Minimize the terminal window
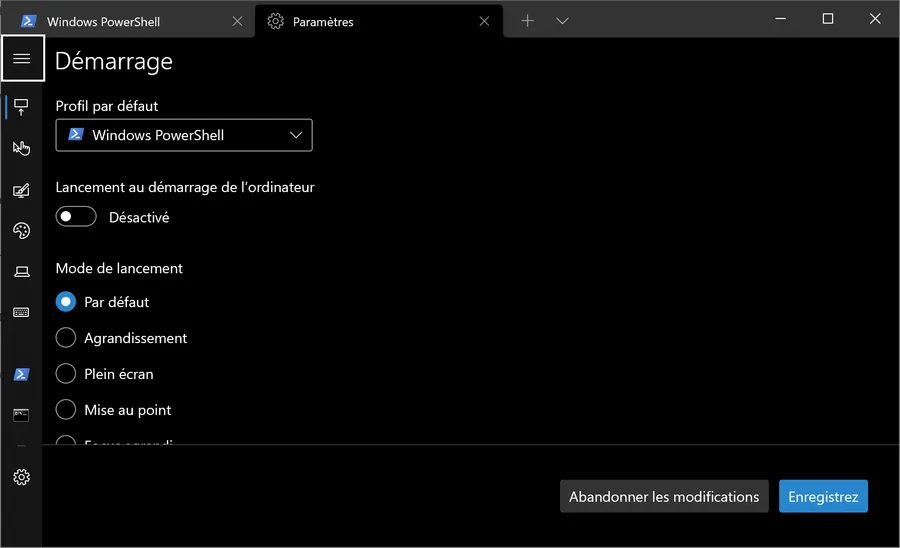Viewport: 900px width, 548px height. [781, 19]
